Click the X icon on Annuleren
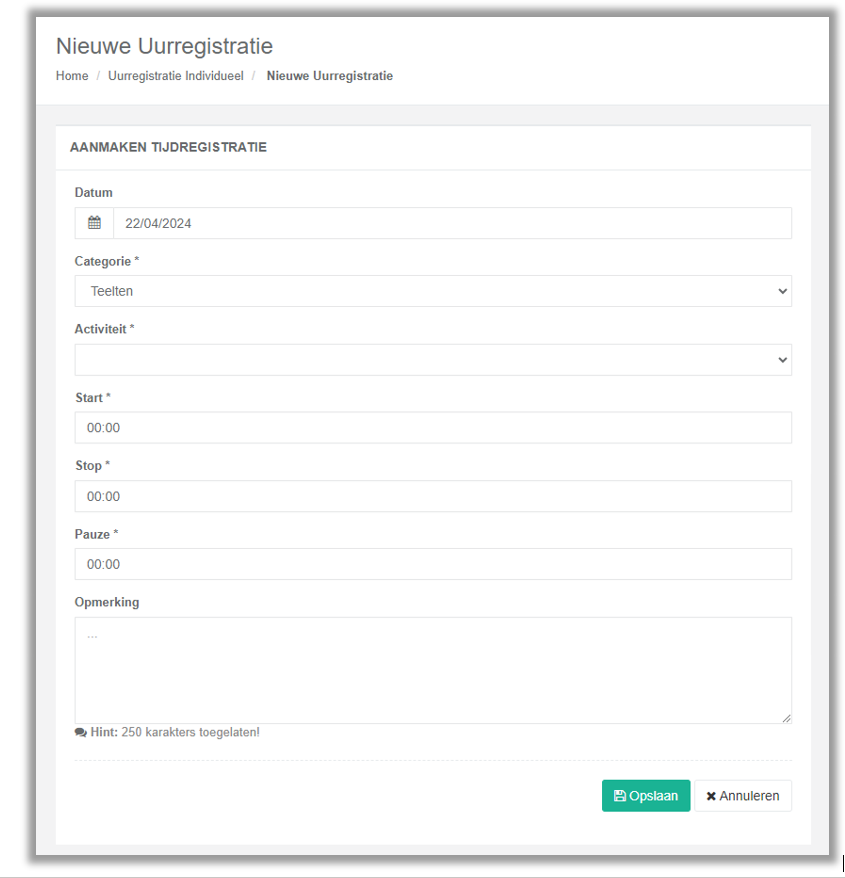Image resolution: width=845 pixels, height=878 pixels. pos(711,796)
